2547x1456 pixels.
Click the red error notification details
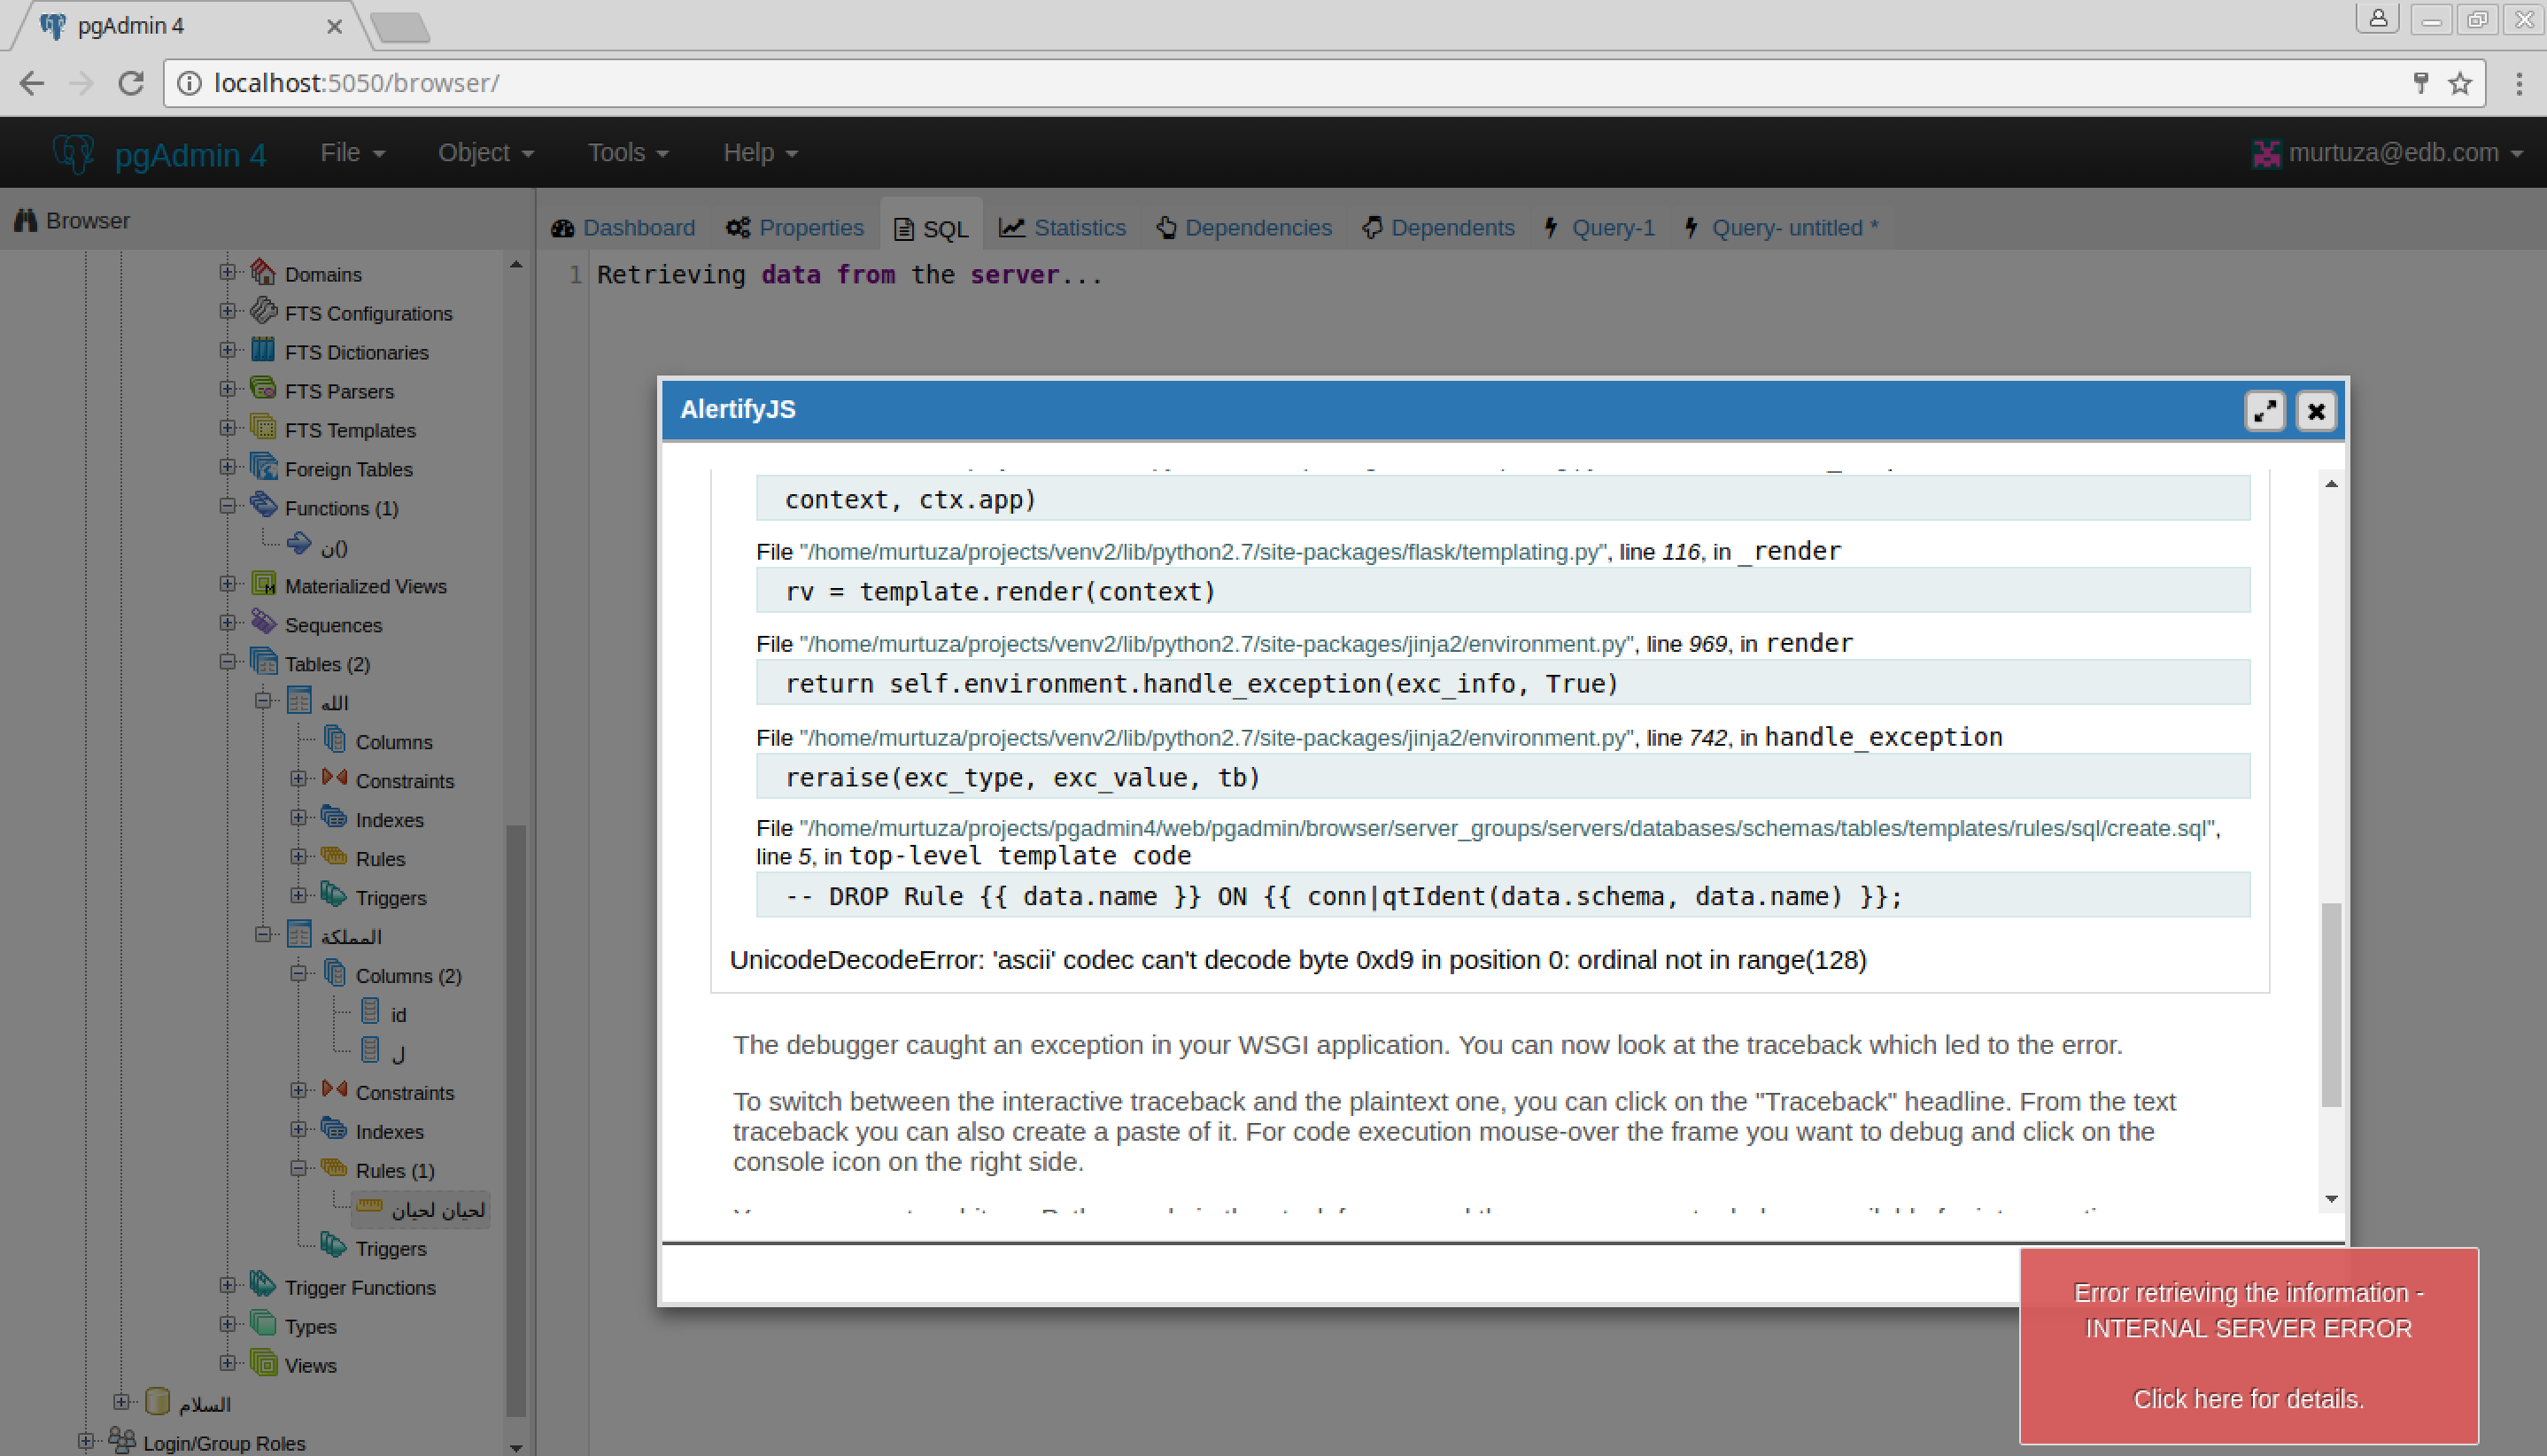click(x=2248, y=1398)
